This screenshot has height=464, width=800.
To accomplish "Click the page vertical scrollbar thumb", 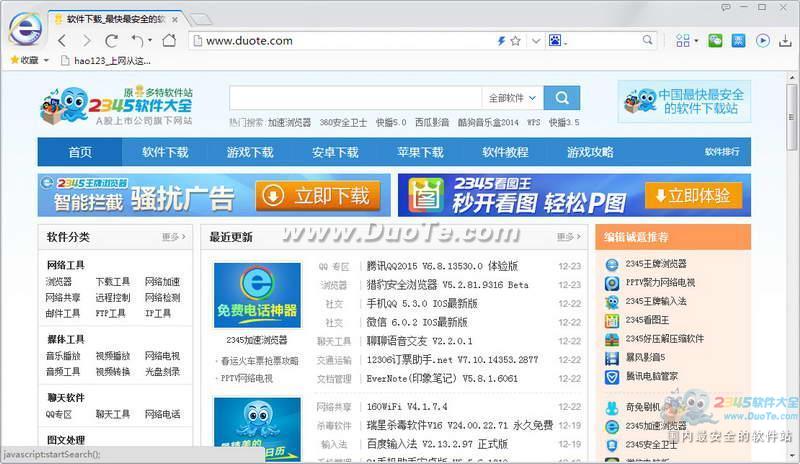I will click(791, 117).
